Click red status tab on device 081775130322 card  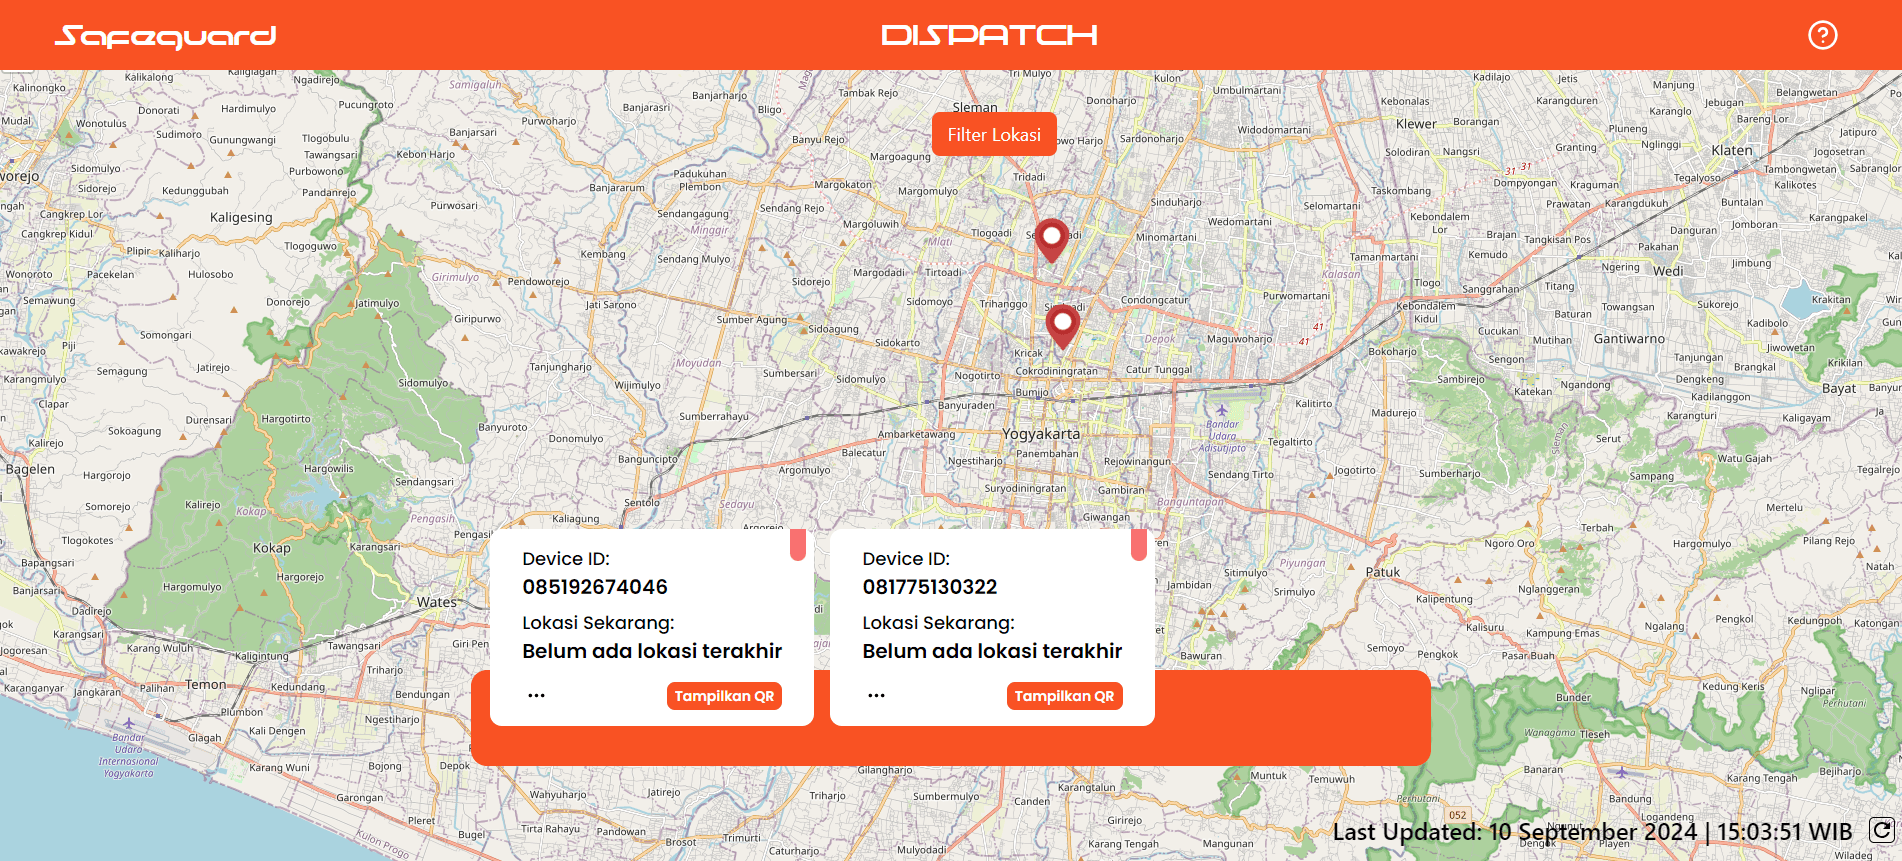point(1139,545)
